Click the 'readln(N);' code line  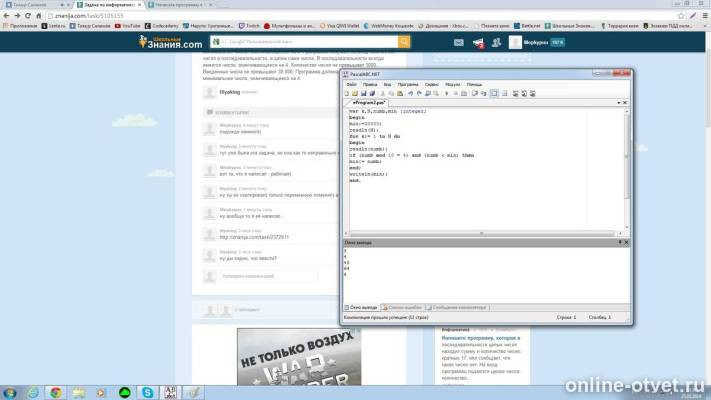[364, 130]
